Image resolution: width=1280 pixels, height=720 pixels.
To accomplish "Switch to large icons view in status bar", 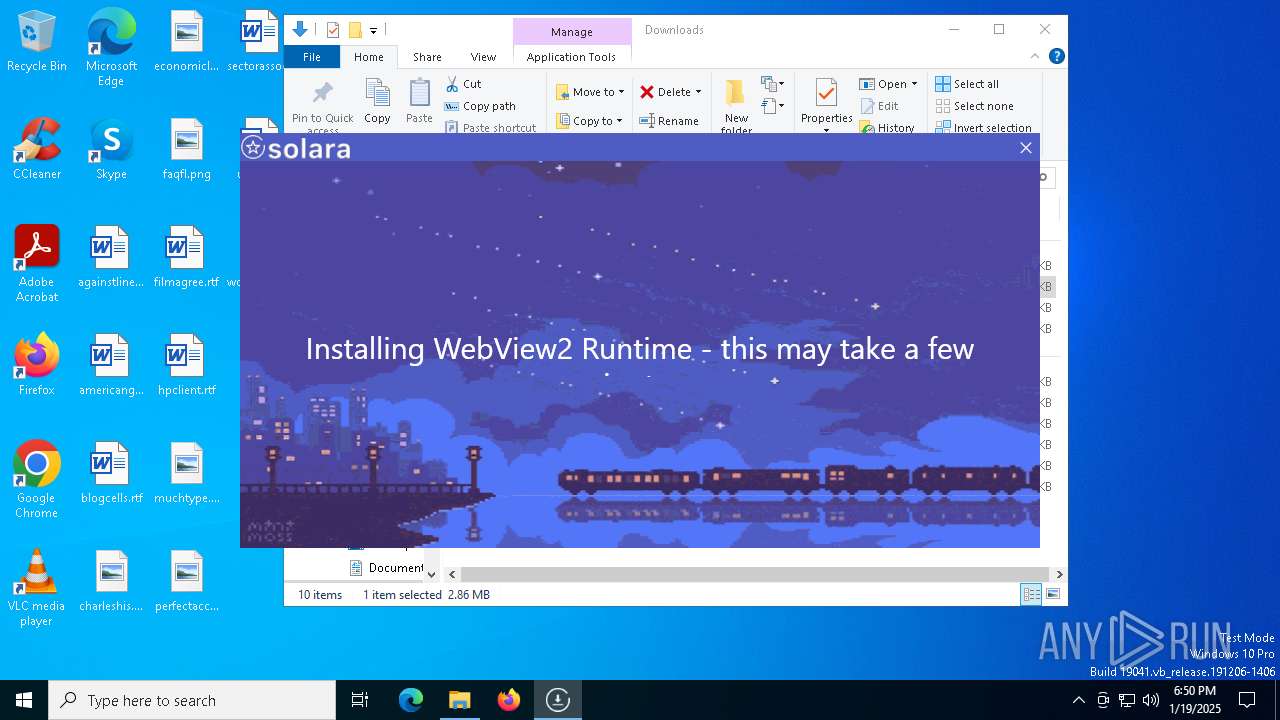I will click(1052, 595).
